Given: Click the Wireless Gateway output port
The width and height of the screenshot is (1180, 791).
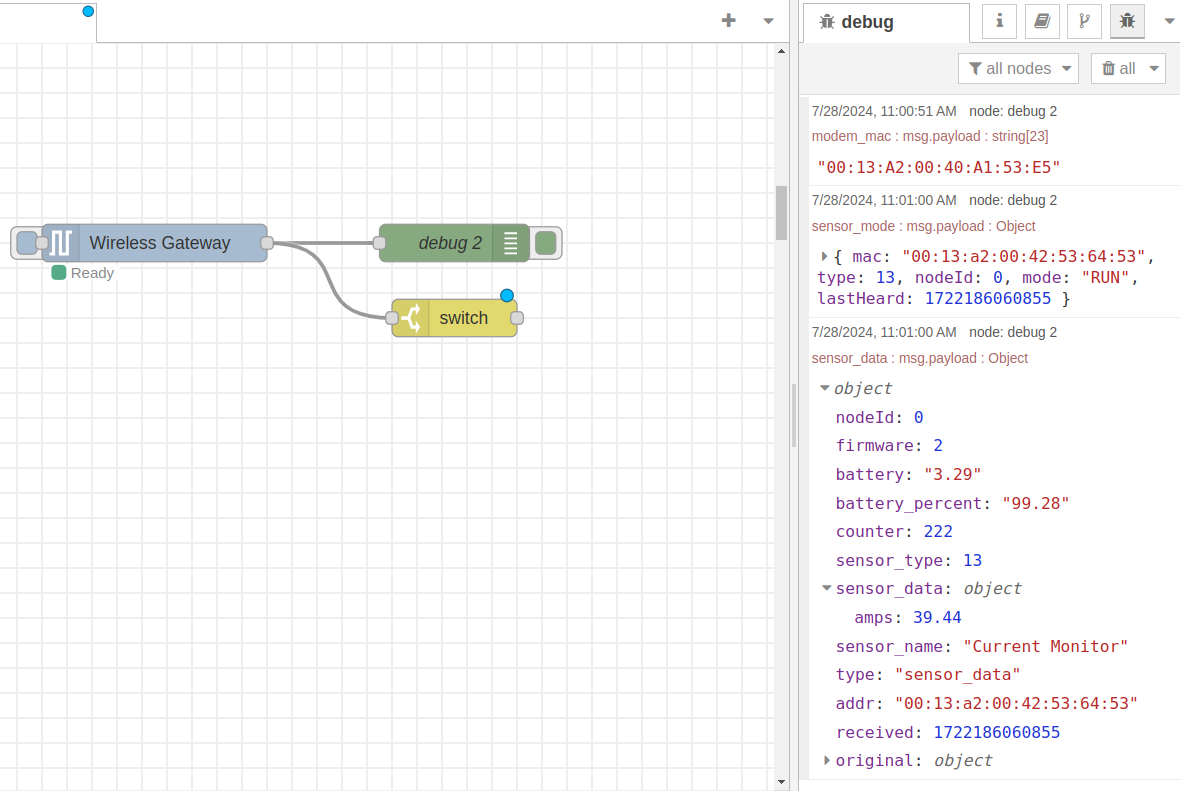Looking at the screenshot, I should tap(267, 243).
